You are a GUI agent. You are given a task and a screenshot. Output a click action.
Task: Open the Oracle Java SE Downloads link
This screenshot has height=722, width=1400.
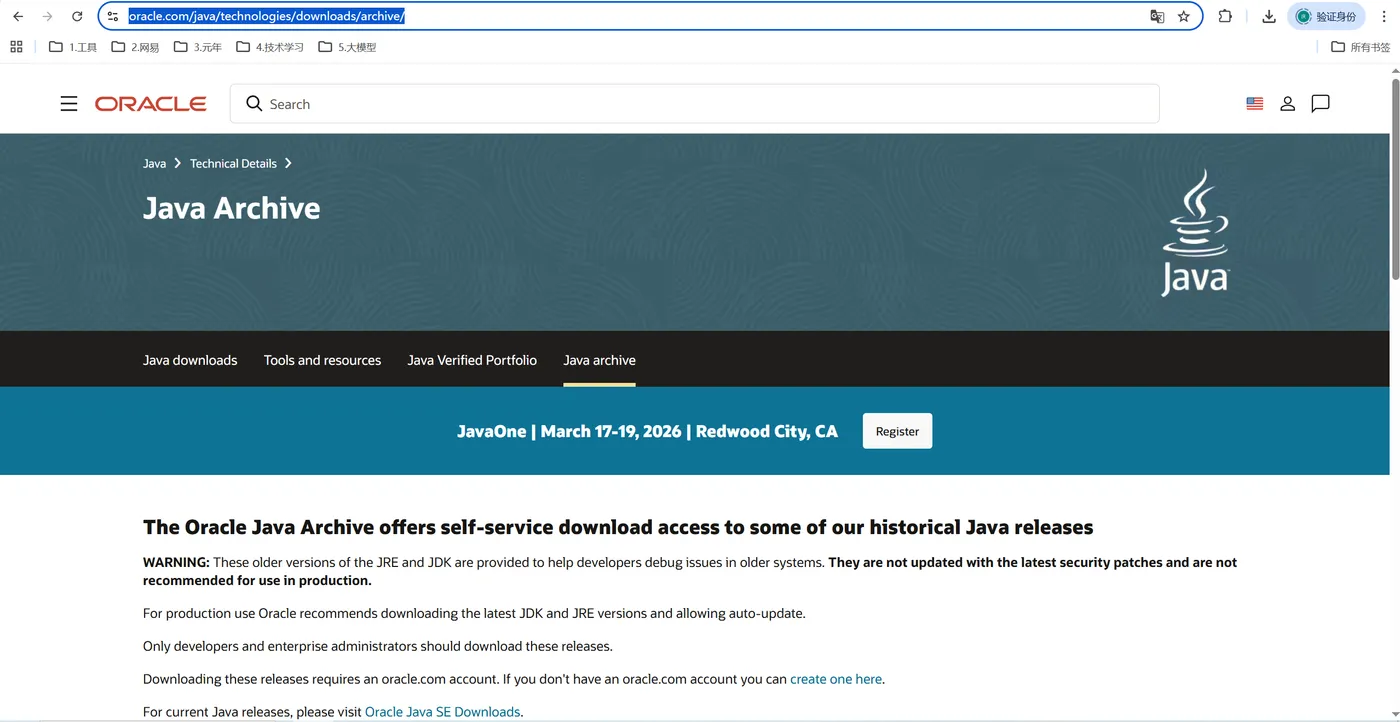click(x=442, y=712)
